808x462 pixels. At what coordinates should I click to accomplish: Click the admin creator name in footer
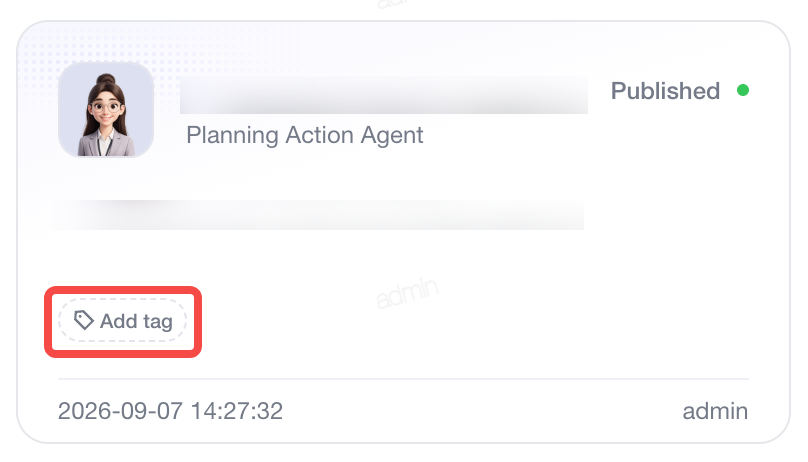(x=715, y=412)
